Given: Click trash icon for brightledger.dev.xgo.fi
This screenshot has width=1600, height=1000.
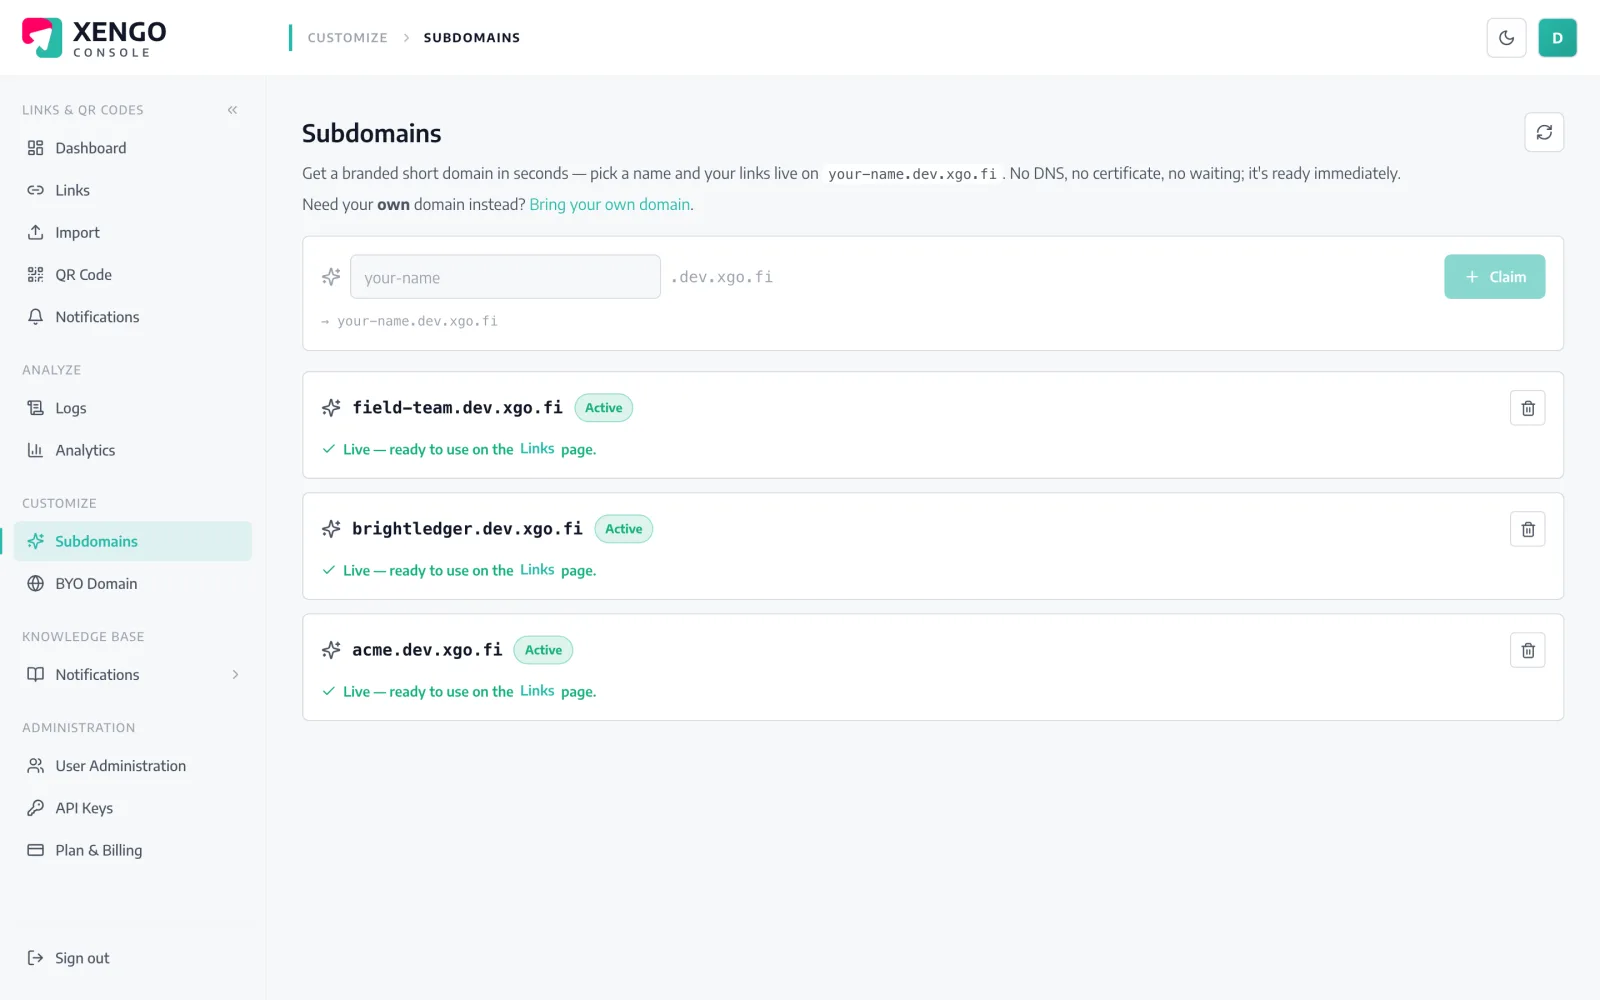Looking at the screenshot, I should coord(1527,529).
